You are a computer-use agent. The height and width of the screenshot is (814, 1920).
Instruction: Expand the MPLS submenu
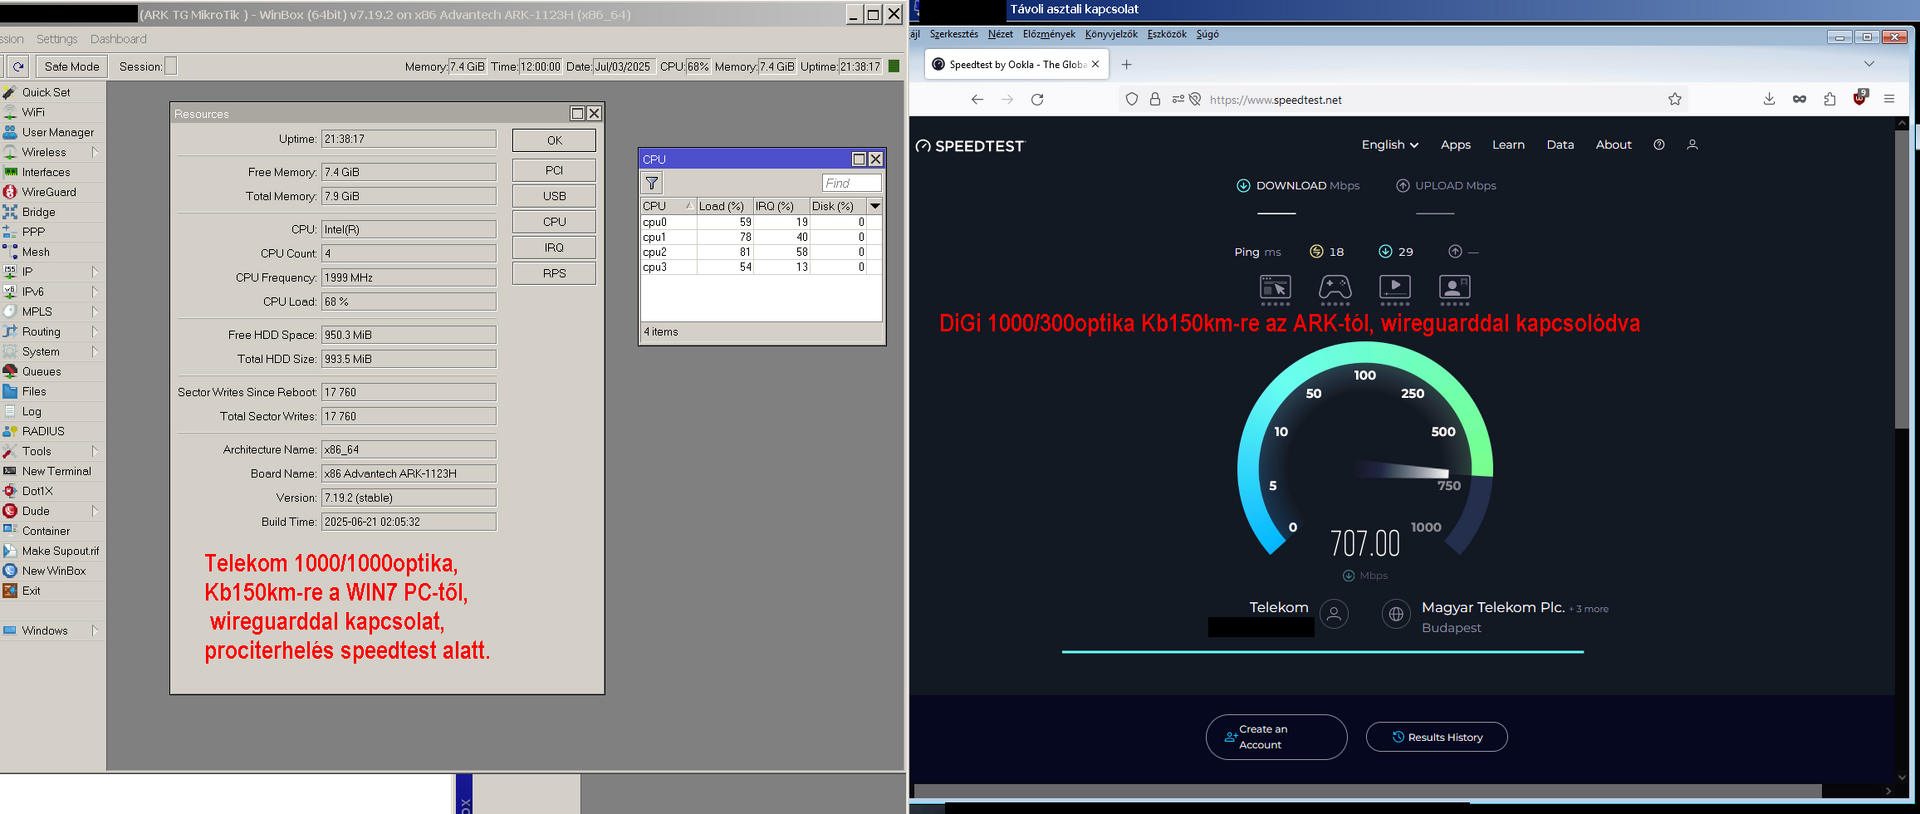pyautogui.click(x=95, y=311)
